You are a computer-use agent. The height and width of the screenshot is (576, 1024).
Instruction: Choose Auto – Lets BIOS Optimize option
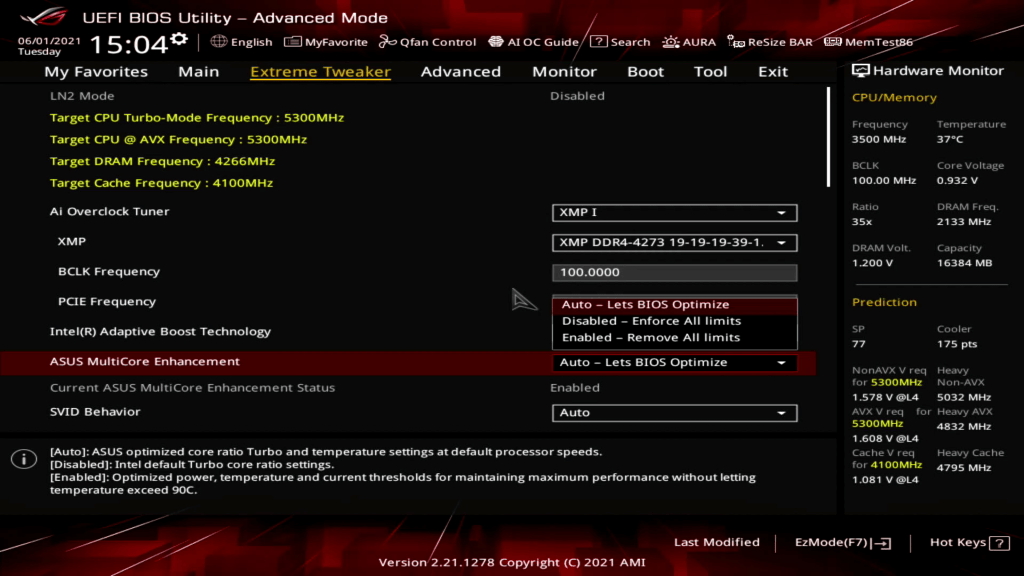(674, 304)
